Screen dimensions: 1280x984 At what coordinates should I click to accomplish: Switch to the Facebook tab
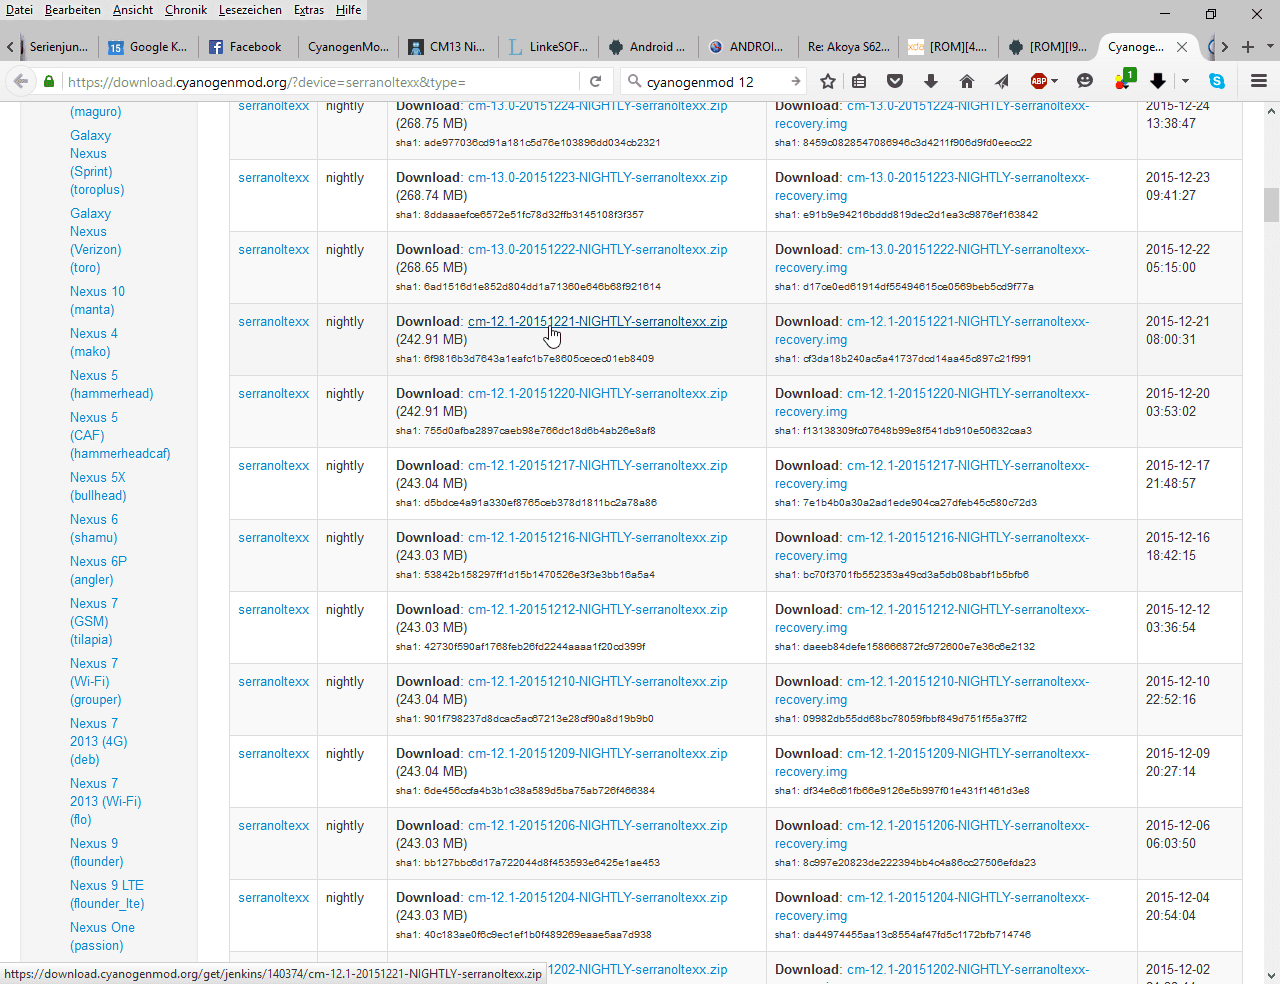coord(247,47)
